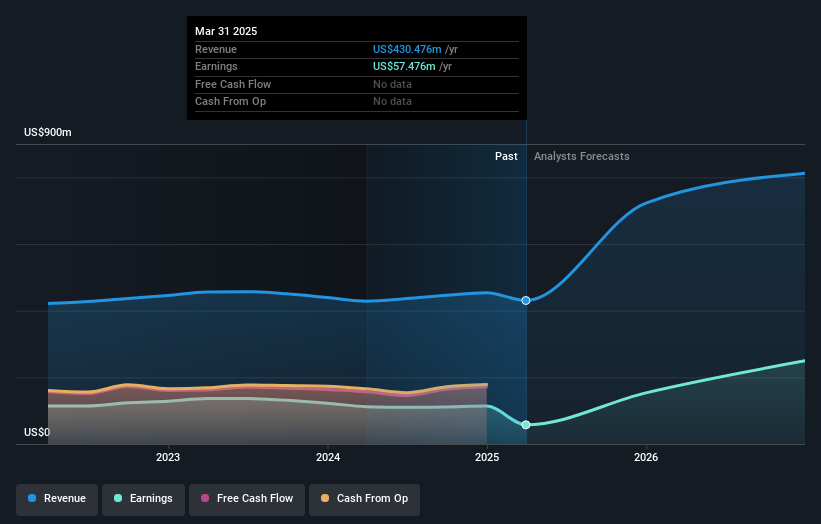Toggle the Free Cash Flow legend series

pos(247,499)
